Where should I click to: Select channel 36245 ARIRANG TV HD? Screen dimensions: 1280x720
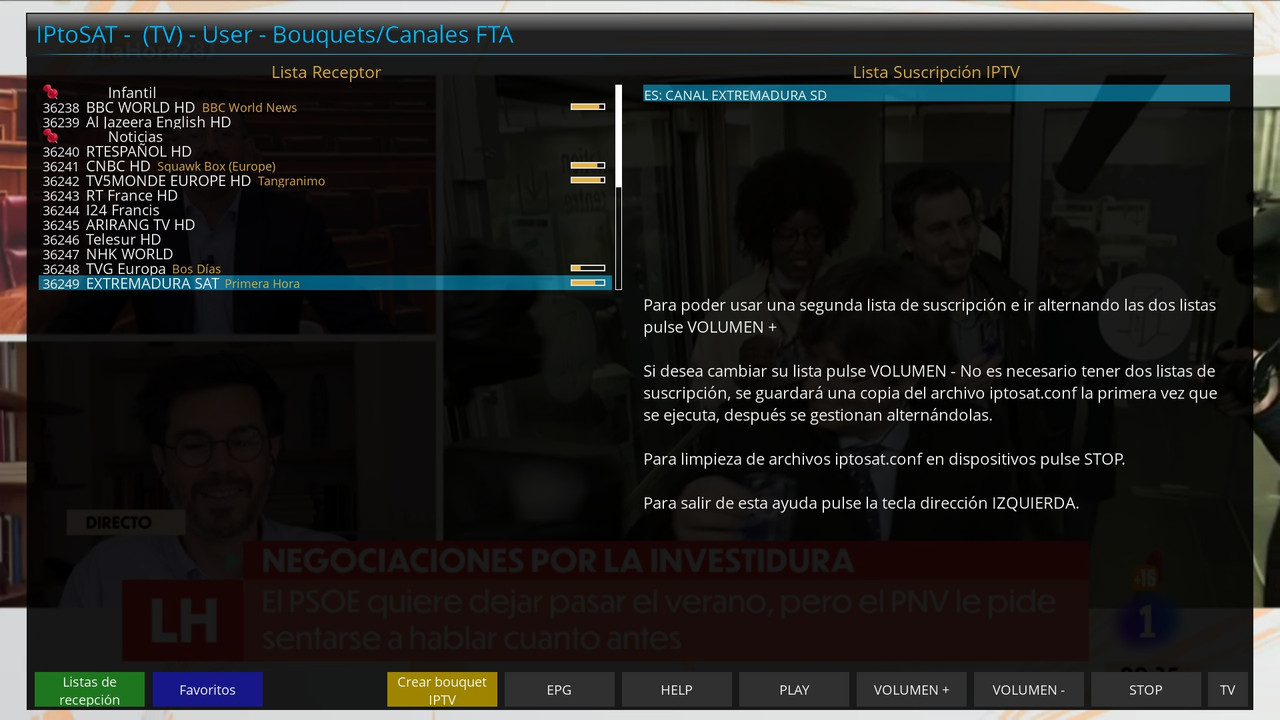pos(325,225)
